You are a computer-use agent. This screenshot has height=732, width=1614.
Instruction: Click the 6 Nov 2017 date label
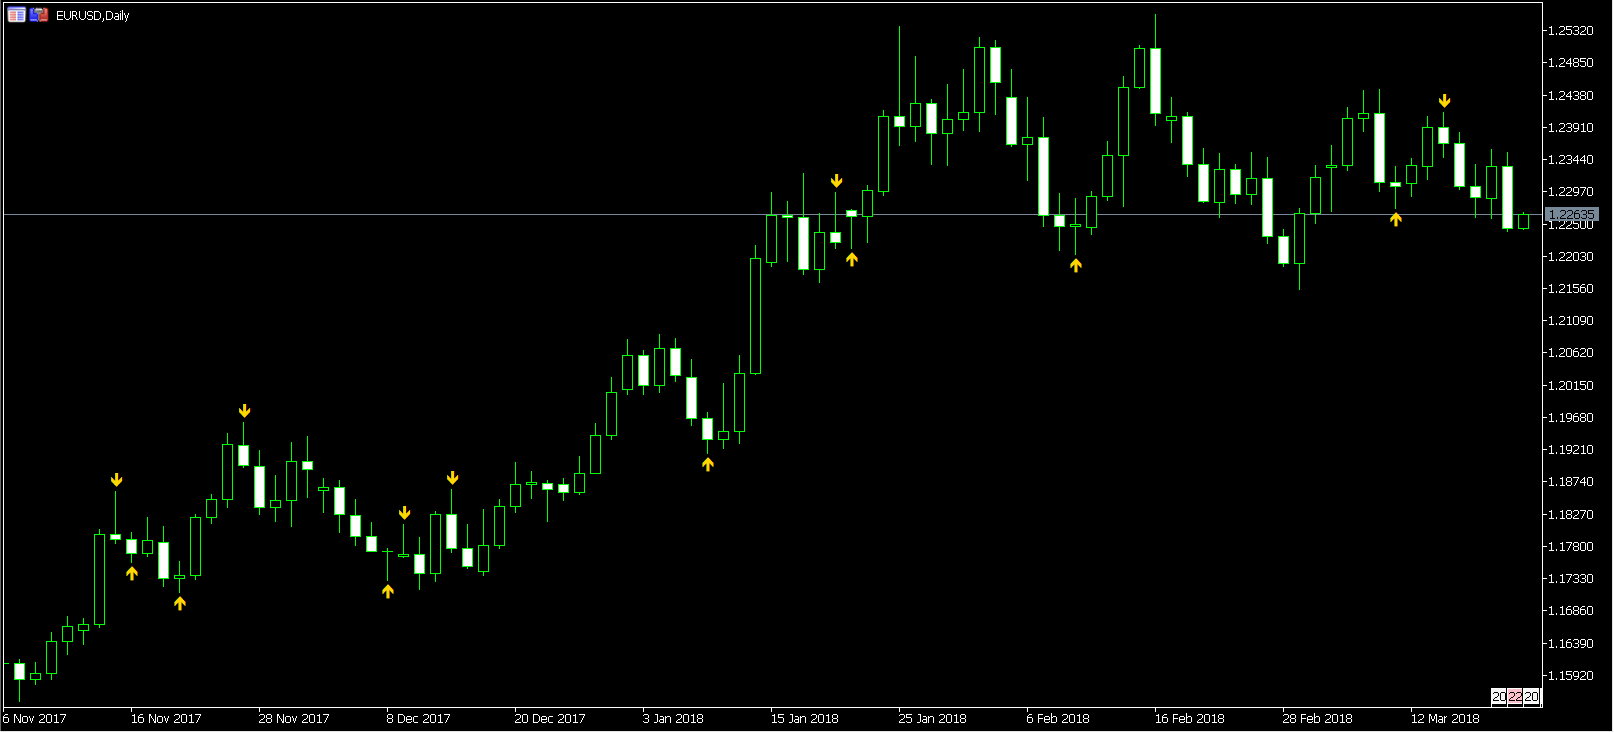coord(36,718)
